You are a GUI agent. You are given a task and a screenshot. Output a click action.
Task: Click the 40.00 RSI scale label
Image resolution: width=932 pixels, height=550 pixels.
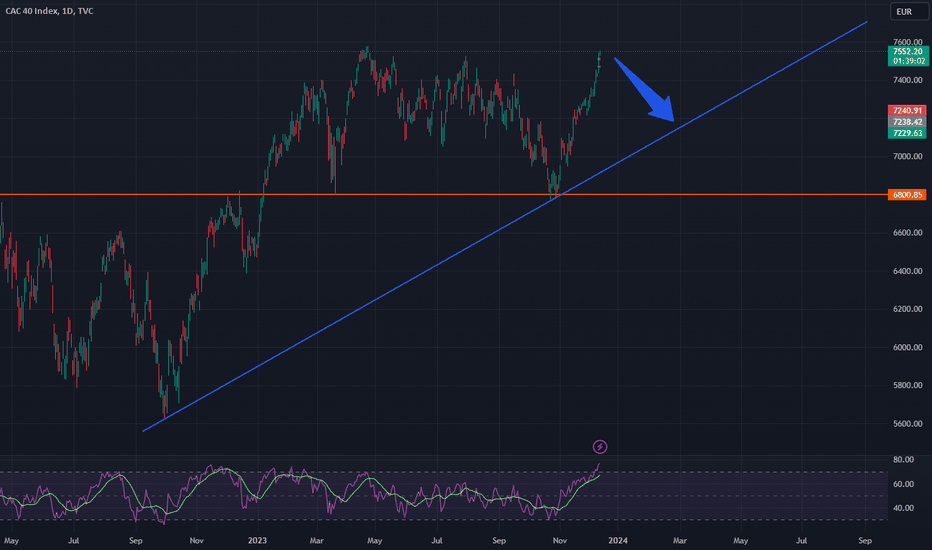903,508
